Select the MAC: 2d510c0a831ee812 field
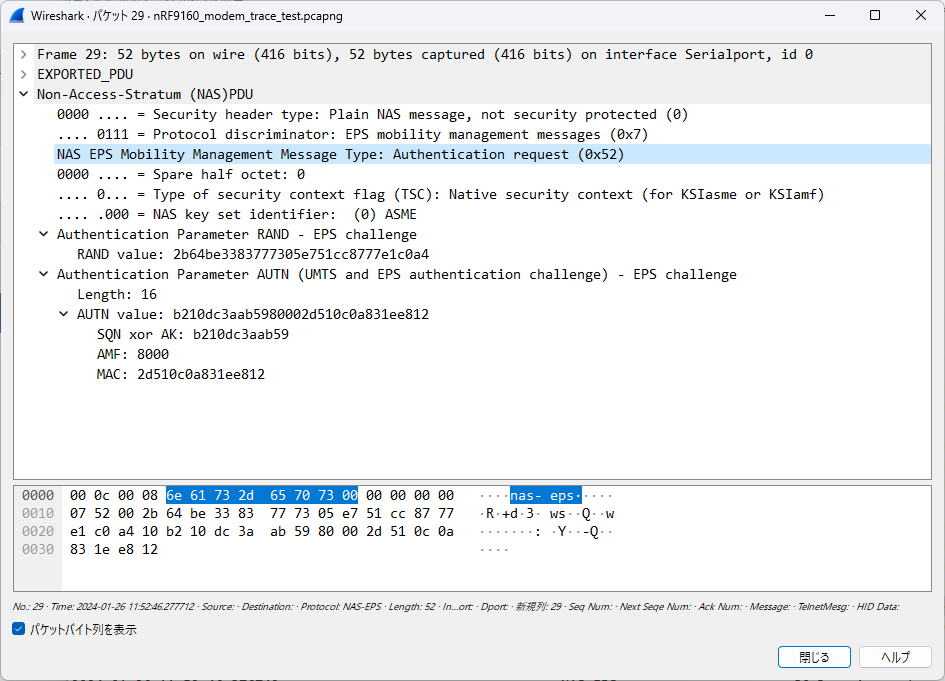The width and height of the screenshot is (945, 681). coord(181,374)
